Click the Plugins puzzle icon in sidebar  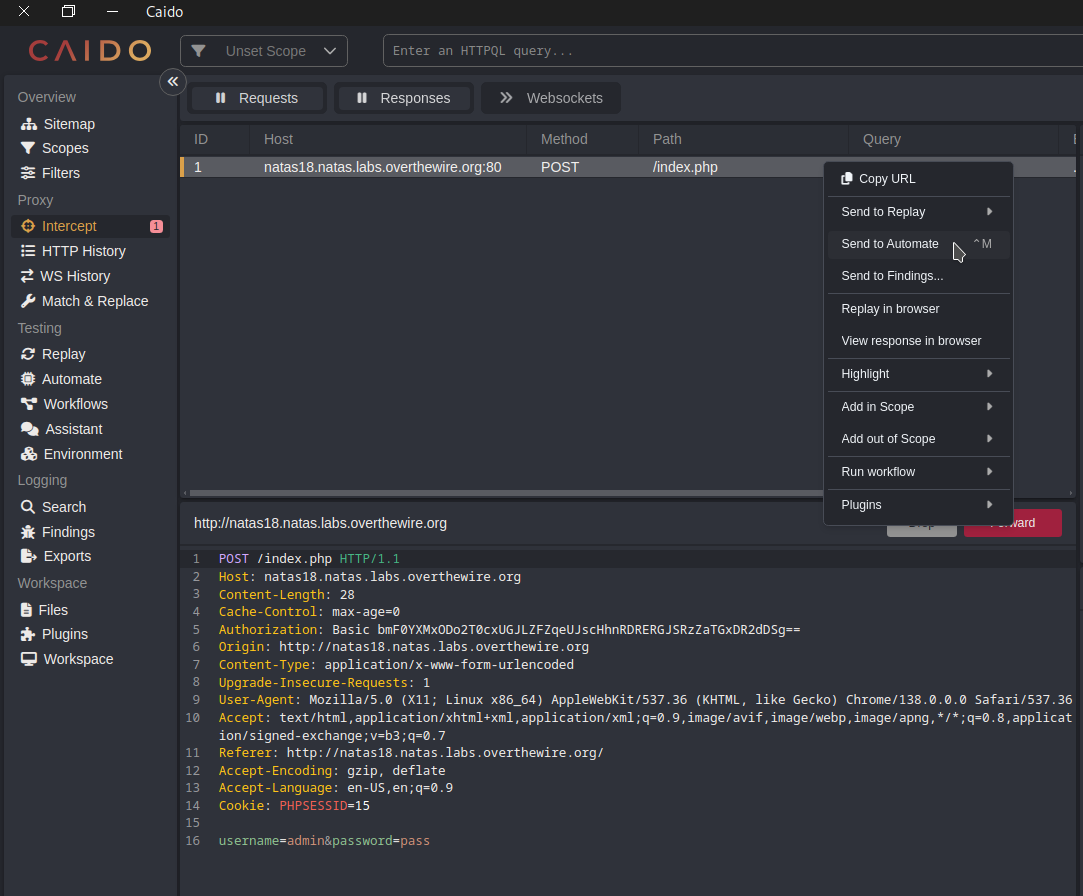(28, 634)
